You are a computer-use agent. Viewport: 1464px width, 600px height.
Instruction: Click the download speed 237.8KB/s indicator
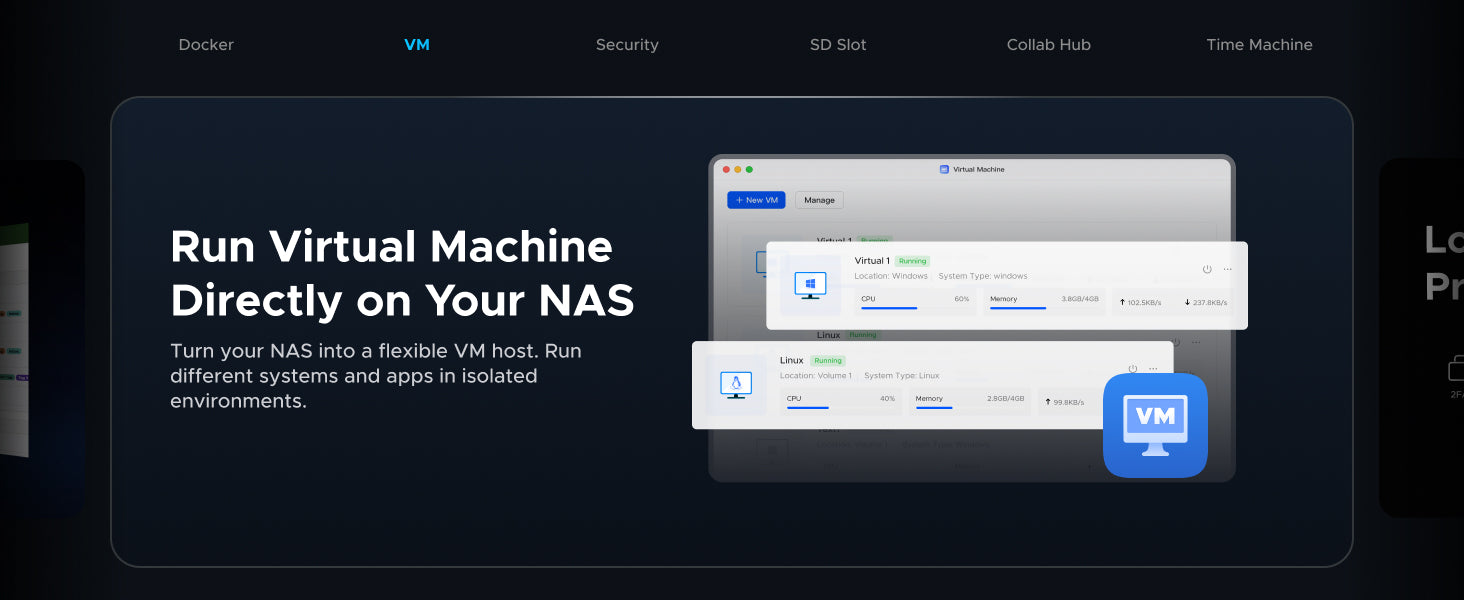pos(1205,302)
